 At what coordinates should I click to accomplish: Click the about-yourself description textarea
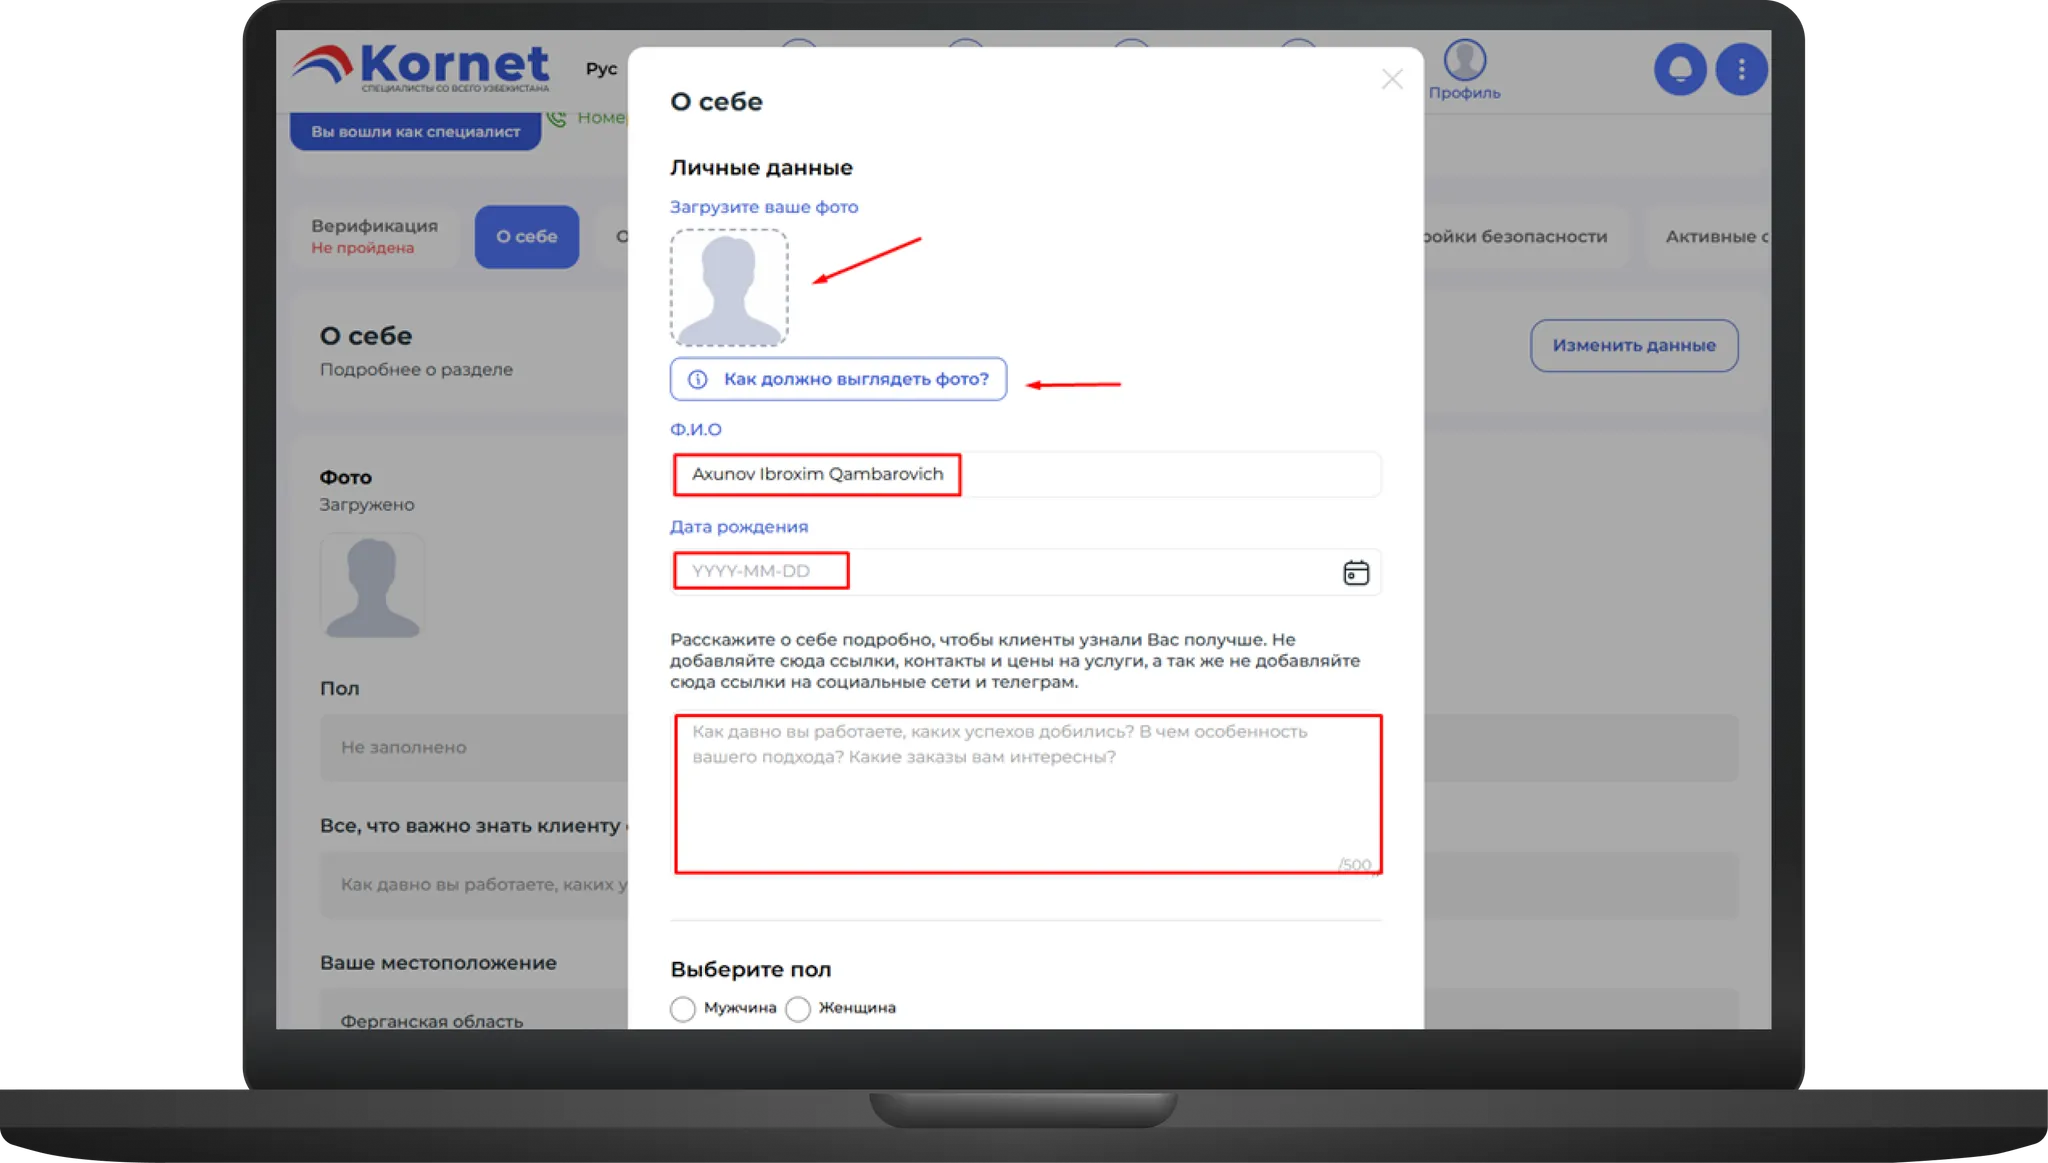pos(1027,794)
